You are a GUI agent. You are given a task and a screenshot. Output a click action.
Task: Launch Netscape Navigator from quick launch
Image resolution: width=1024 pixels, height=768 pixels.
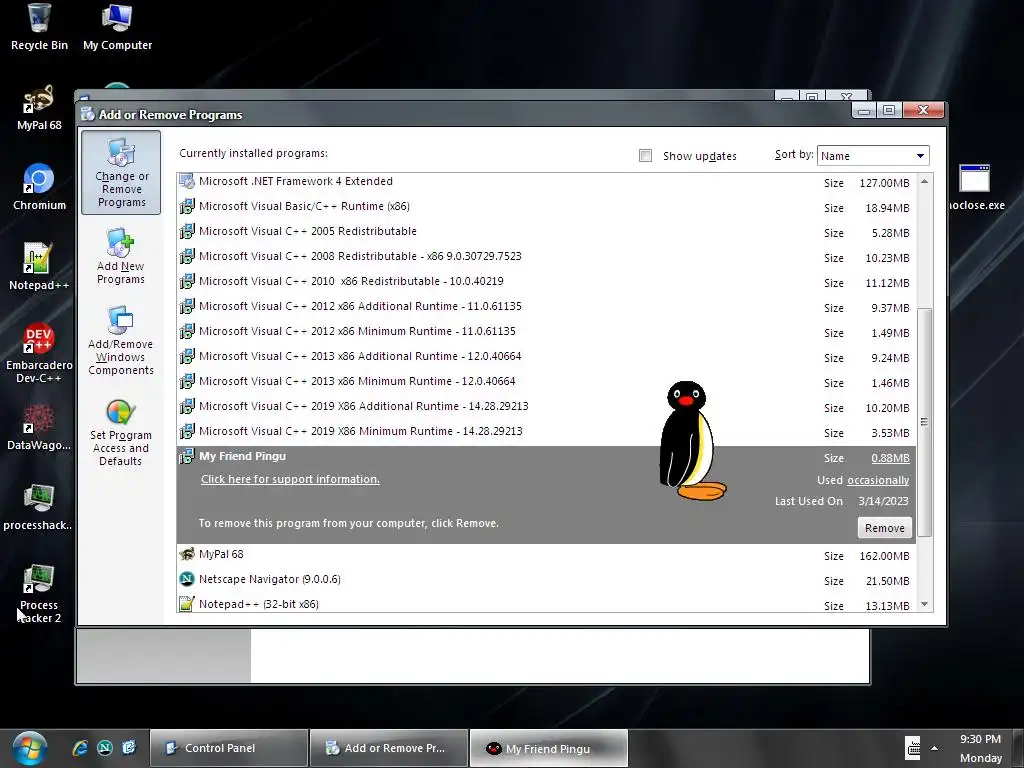point(104,748)
